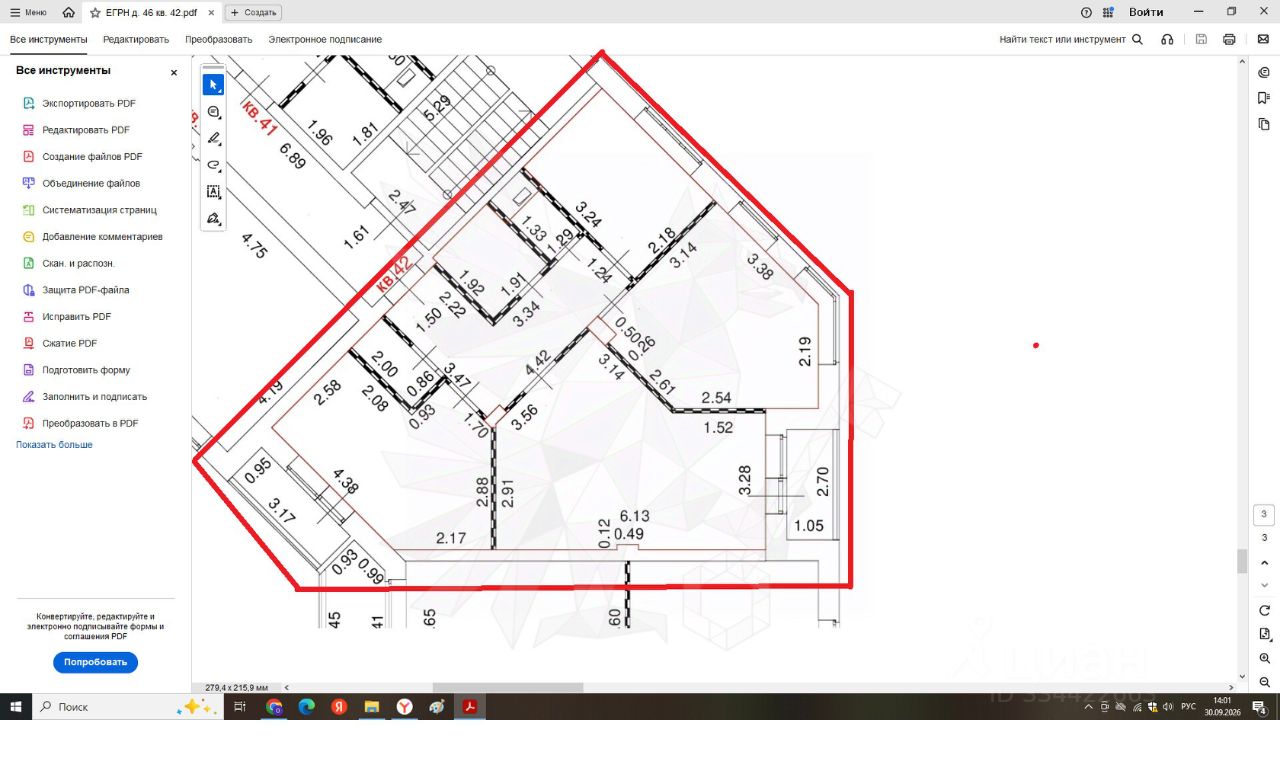1280x771 pixels.
Task: Click the horizontal scrollbar thumb
Action: tap(507, 687)
